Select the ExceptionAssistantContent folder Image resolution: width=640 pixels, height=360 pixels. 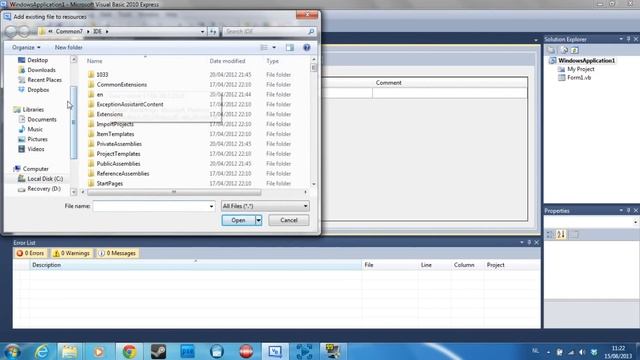(x=130, y=104)
